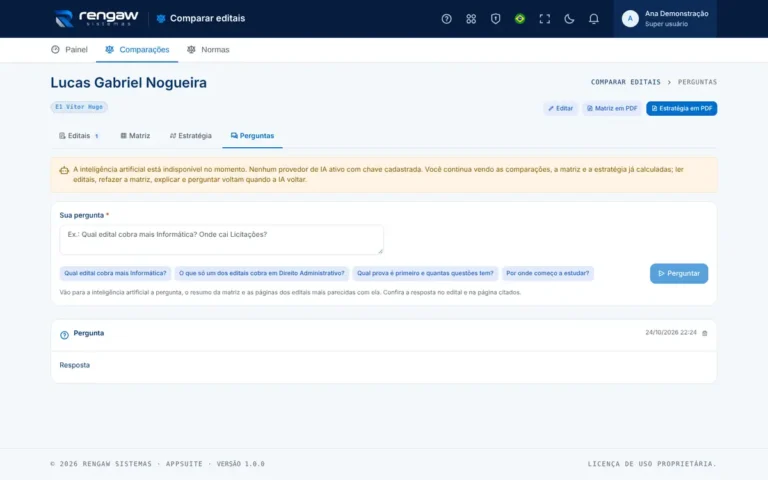768x480 pixels.
Task: Switch to the Editais tab
Action: [79, 136]
